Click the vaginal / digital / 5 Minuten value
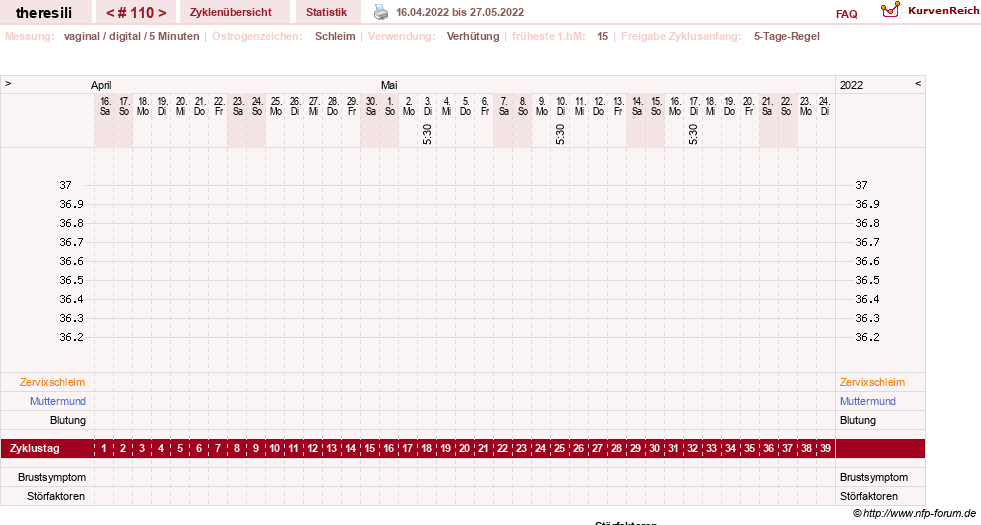This screenshot has width=981, height=525. (131, 36)
